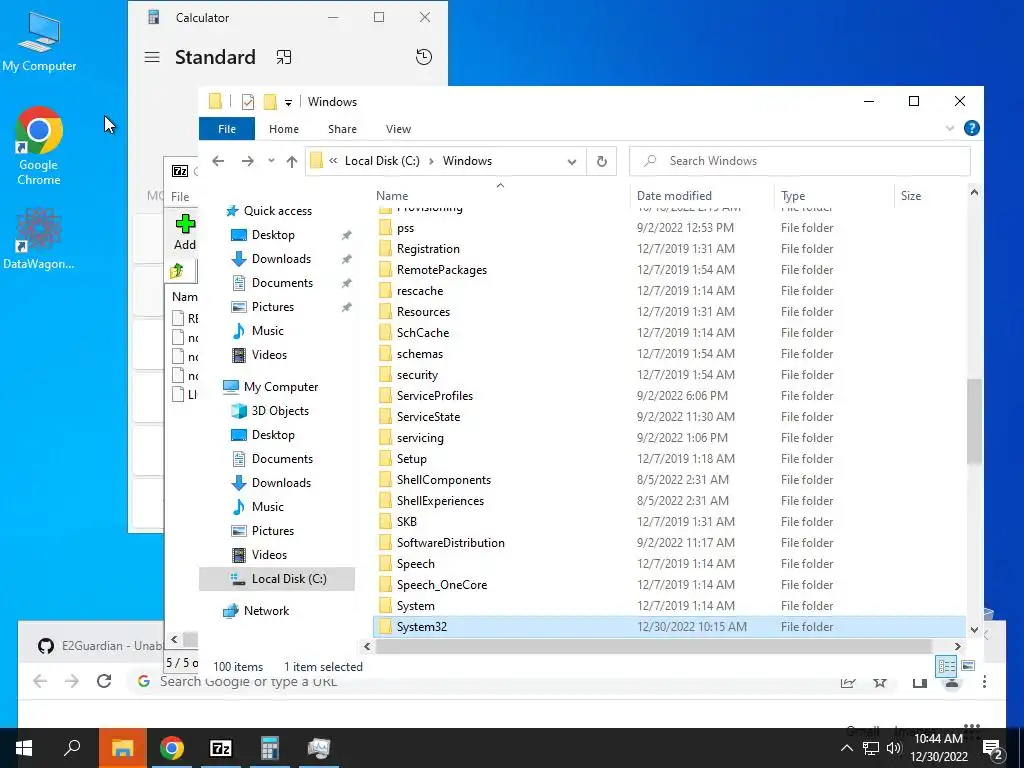Open Explorer help question mark icon
The width and height of the screenshot is (1024, 768).
[x=972, y=129]
